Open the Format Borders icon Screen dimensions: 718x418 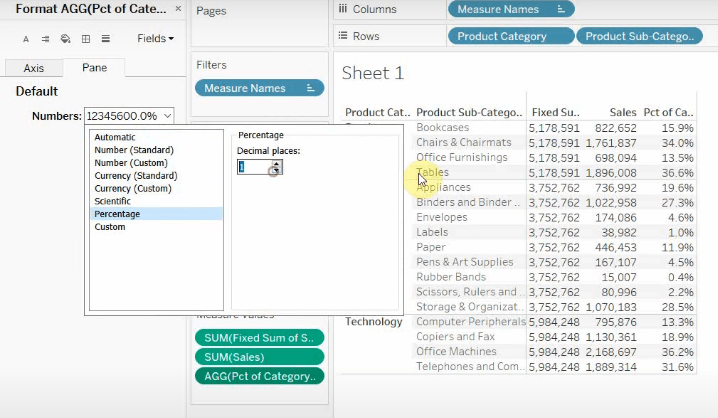click(x=85, y=39)
